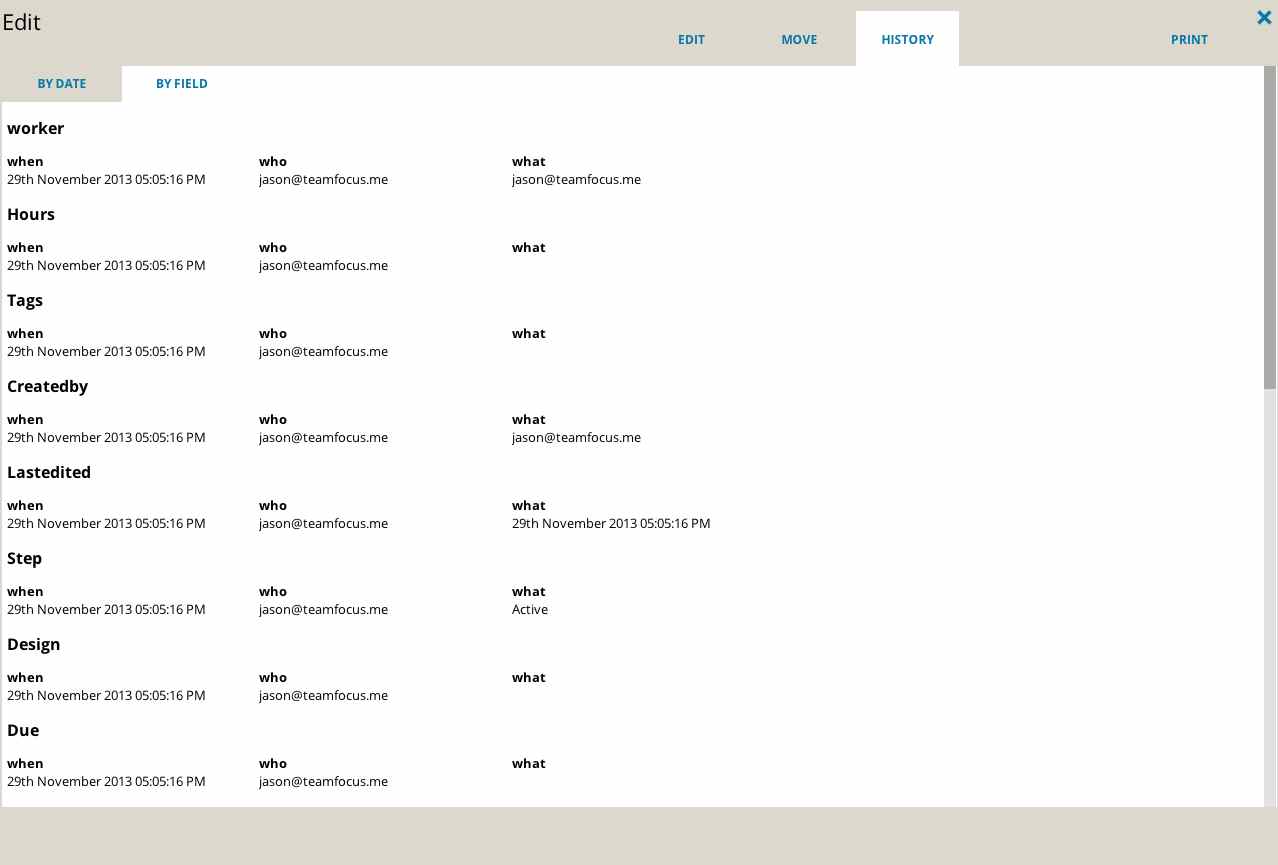The image size is (1278, 865).
Task: Click the 'Active' value under Step
Action: click(x=530, y=610)
